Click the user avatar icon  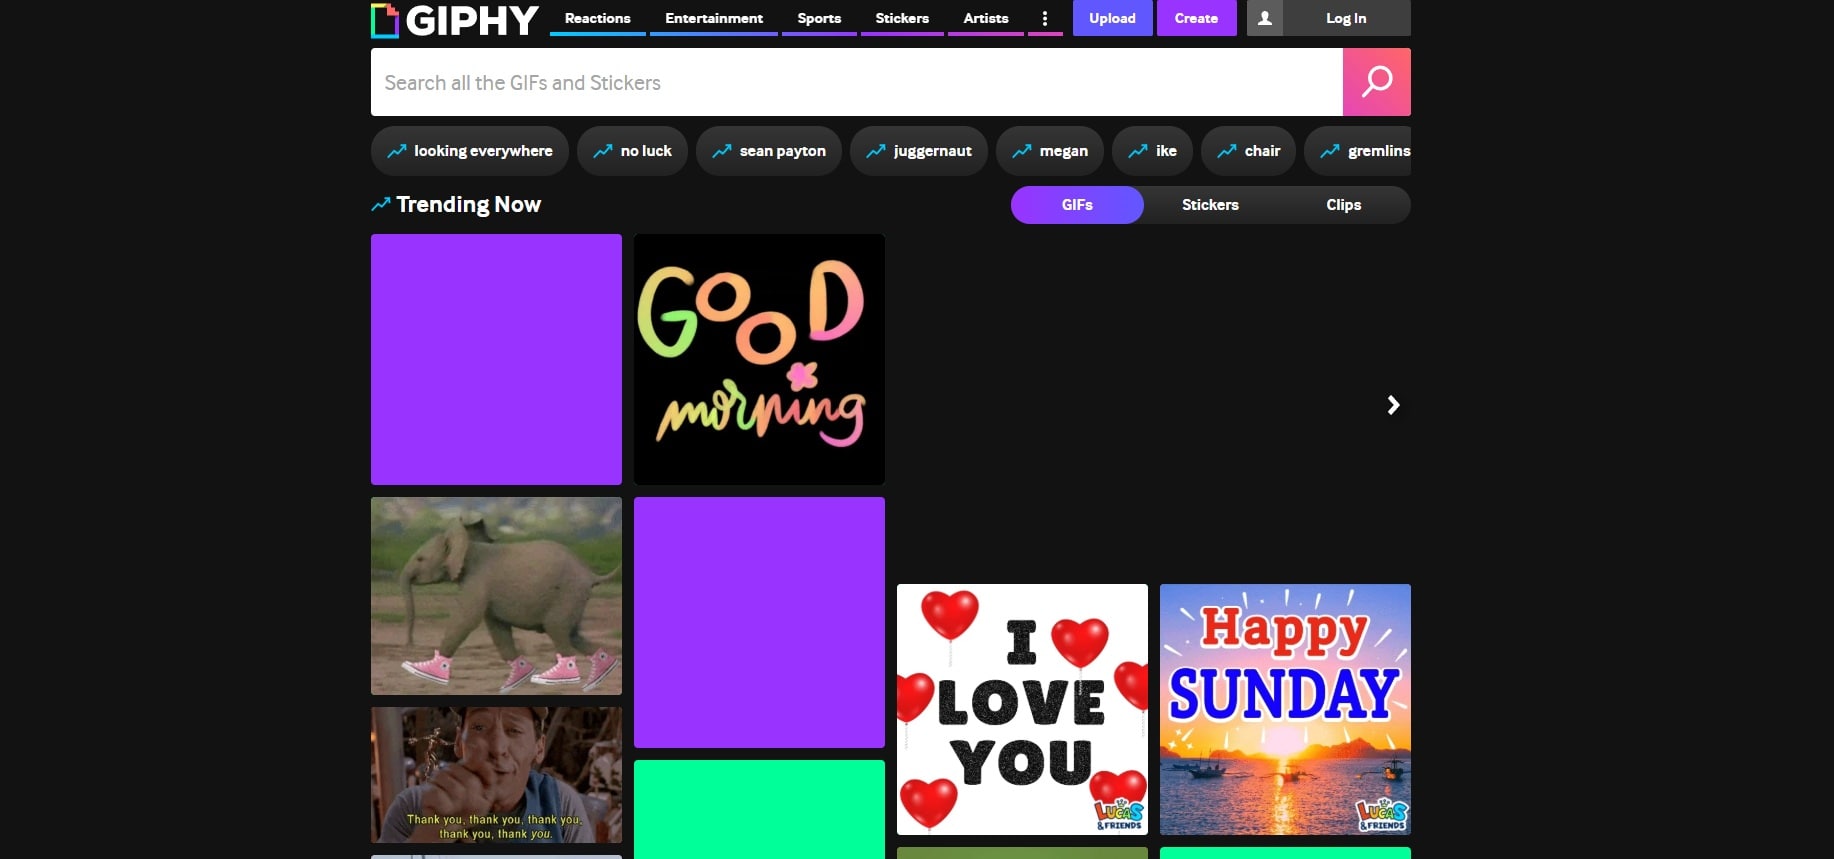(1264, 18)
